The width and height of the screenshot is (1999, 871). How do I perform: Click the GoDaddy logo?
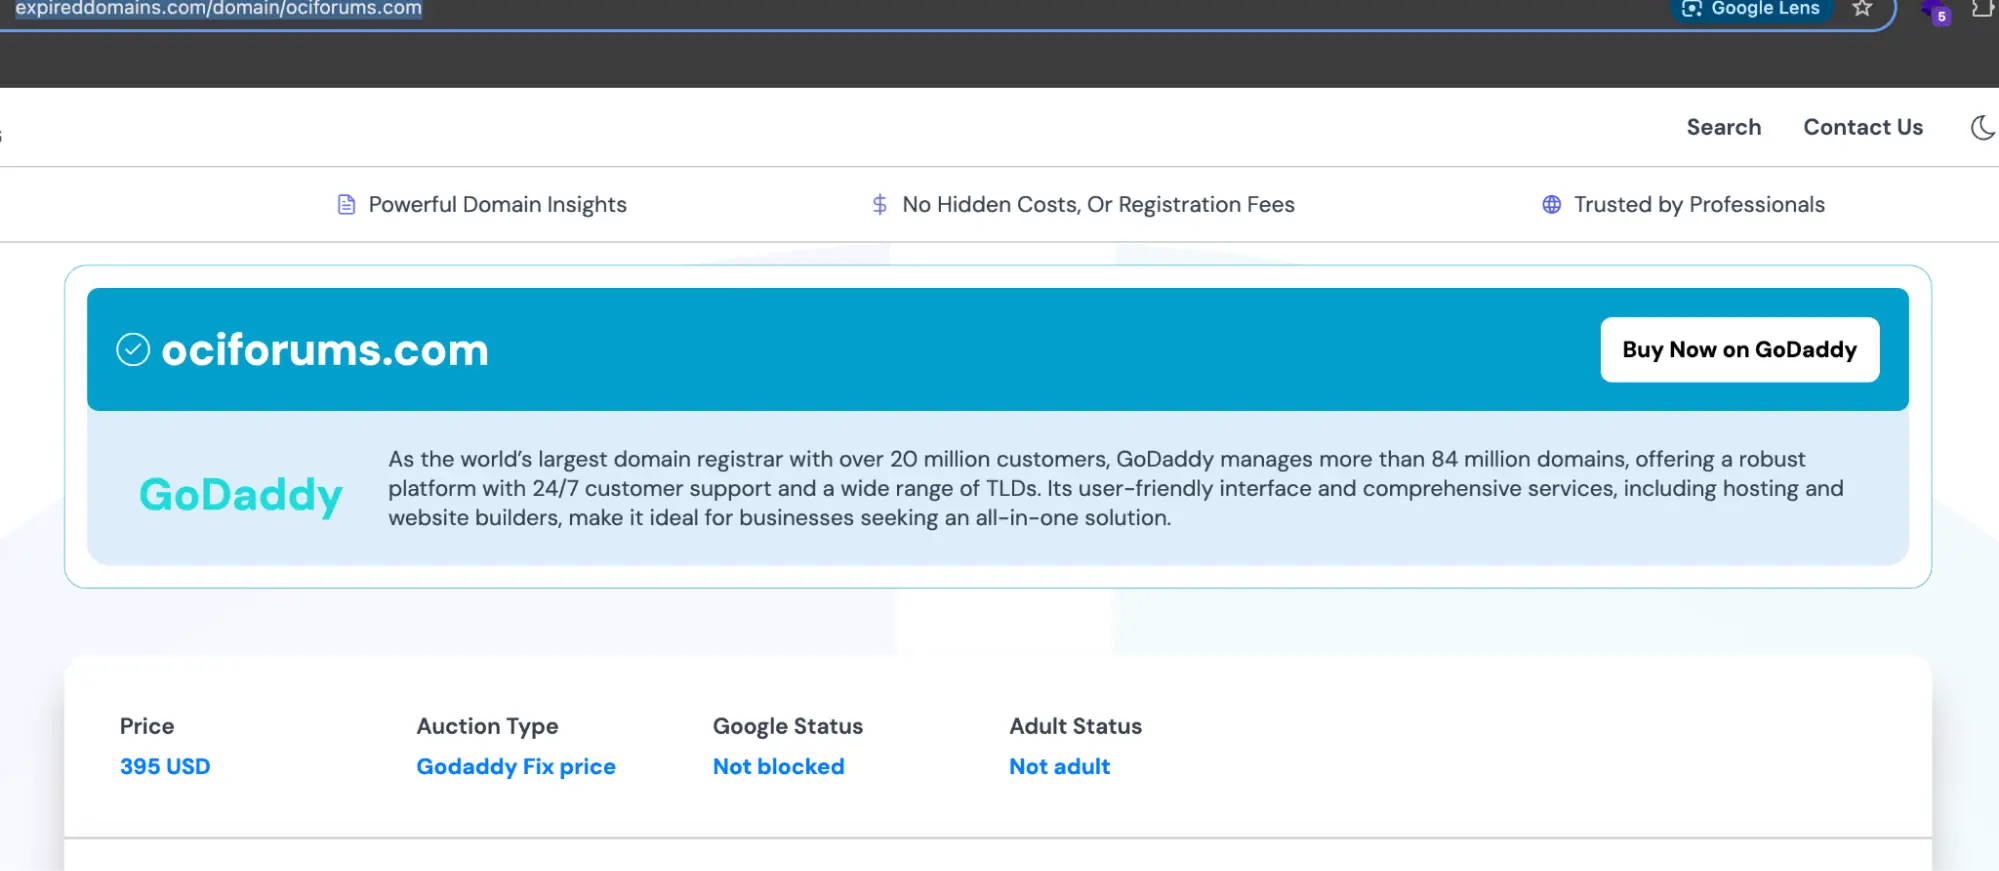[x=241, y=494]
